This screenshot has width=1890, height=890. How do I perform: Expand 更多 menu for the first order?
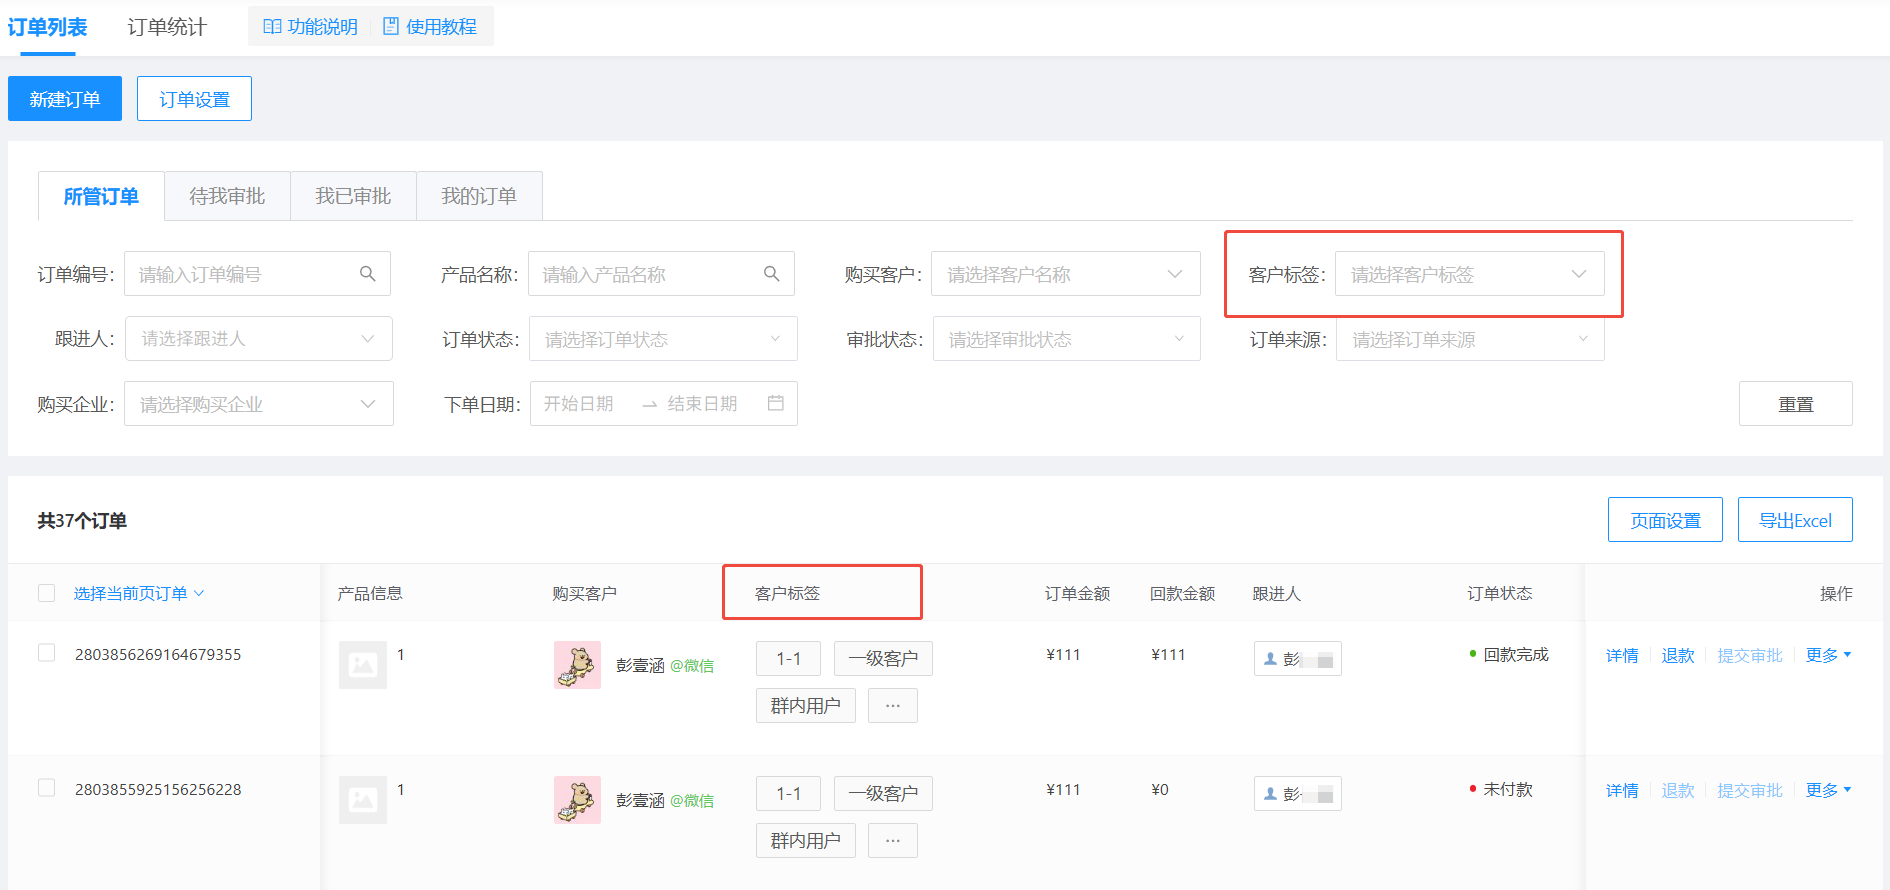(x=1828, y=655)
